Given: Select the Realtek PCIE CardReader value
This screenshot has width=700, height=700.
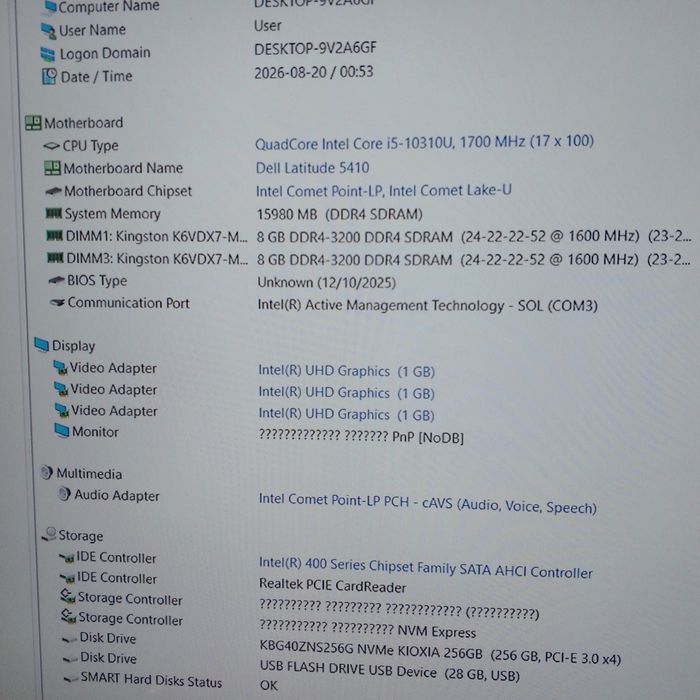Looking at the screenshot, I should [332, 585].
